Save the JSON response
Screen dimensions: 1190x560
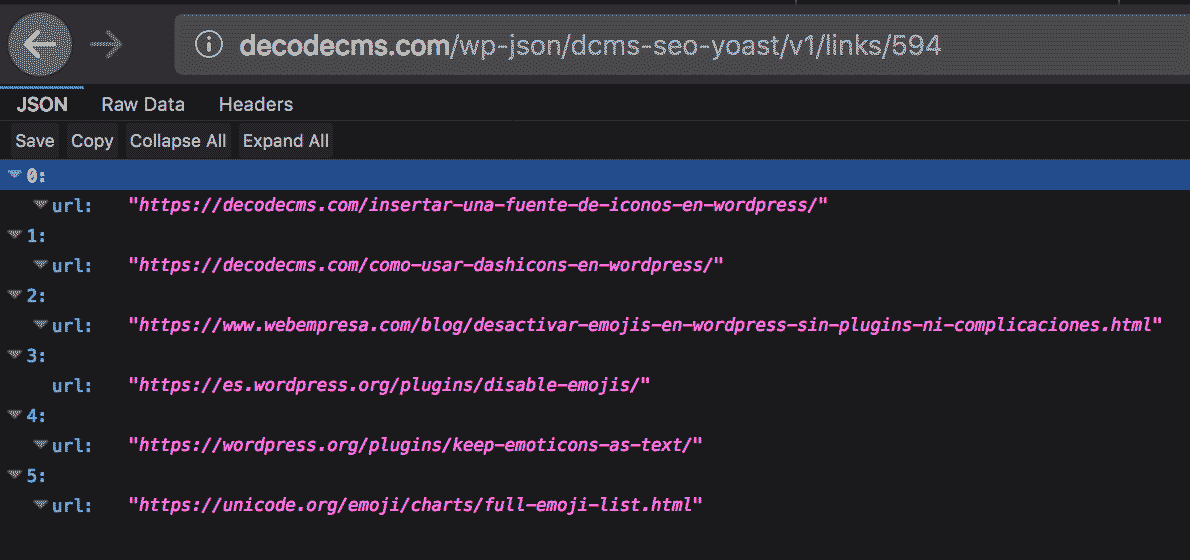click(x=35, y=141)
